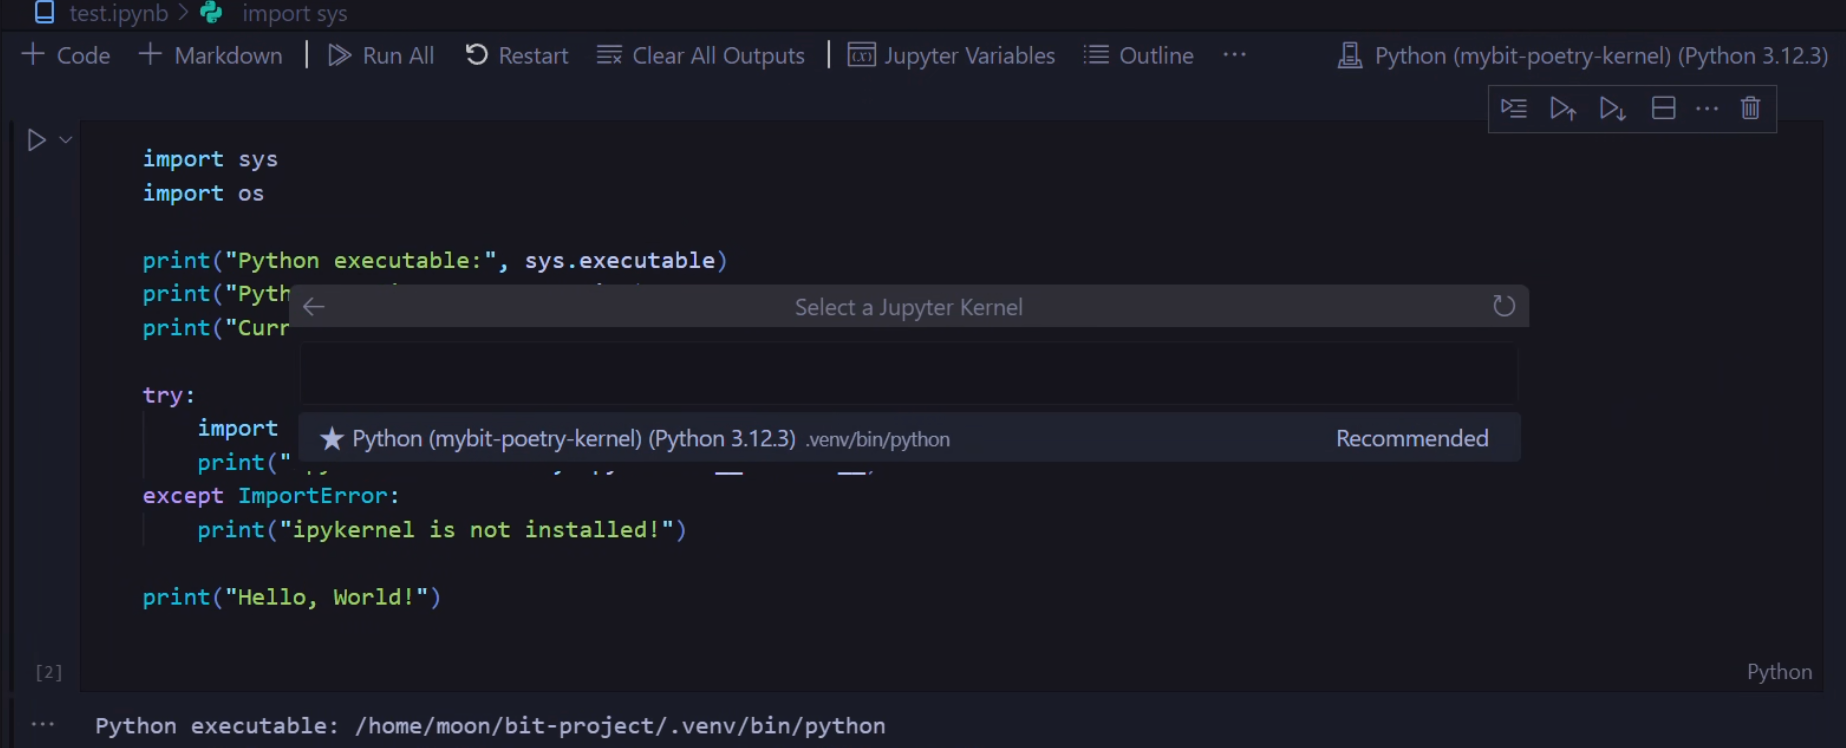Open Jupyter Variables panel

(951, 55)
